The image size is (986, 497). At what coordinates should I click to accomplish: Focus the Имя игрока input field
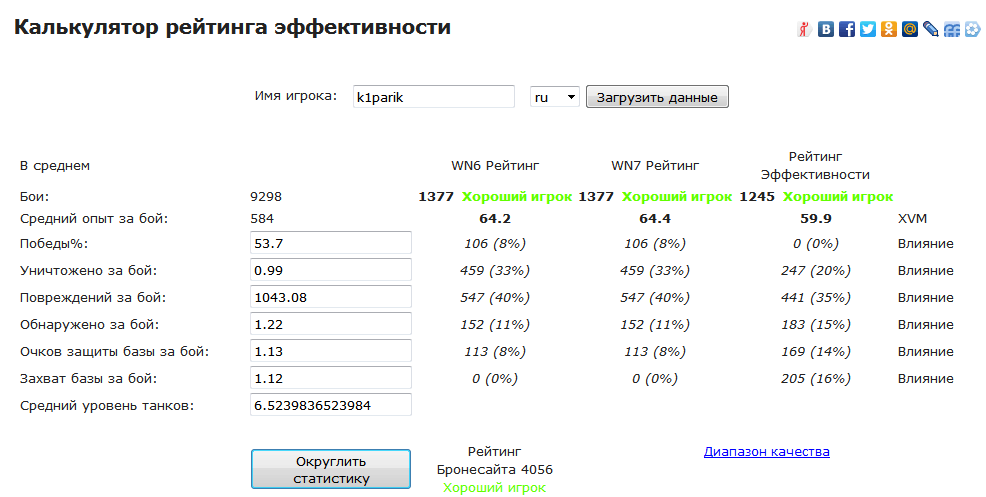tap(433, 97)
